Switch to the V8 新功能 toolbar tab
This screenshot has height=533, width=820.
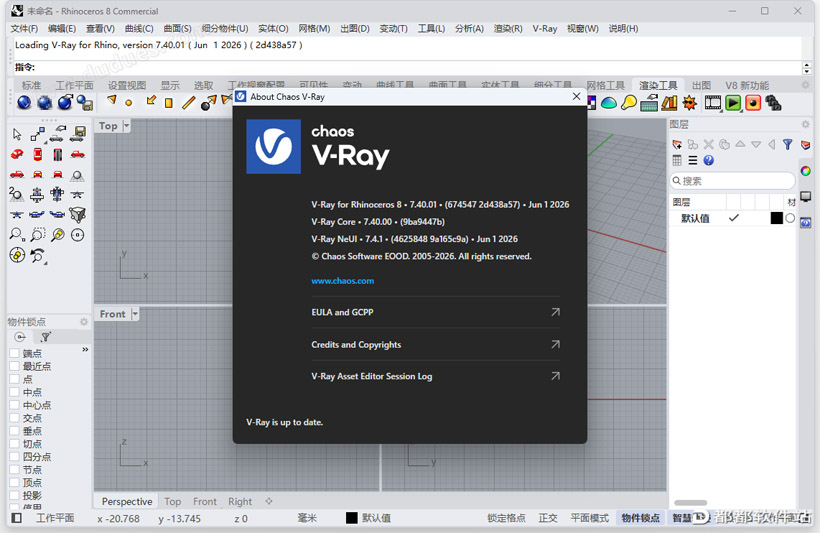pos(747,85)
